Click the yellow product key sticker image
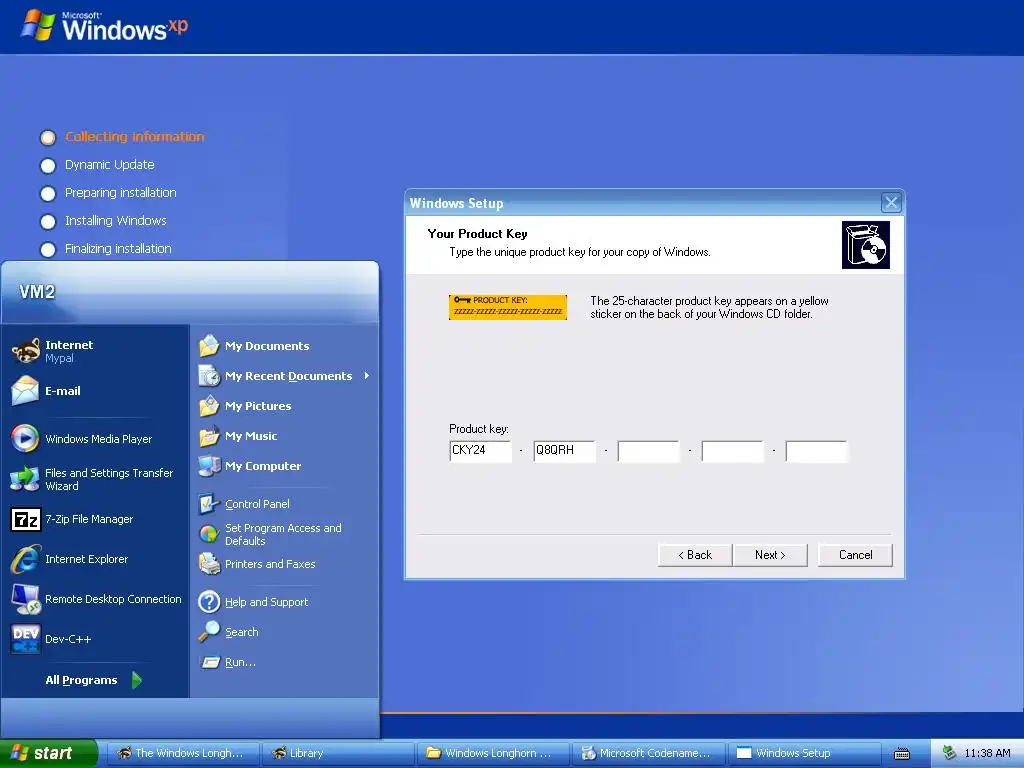This screenshot has width=1024, height=768. tap(507, 307)
